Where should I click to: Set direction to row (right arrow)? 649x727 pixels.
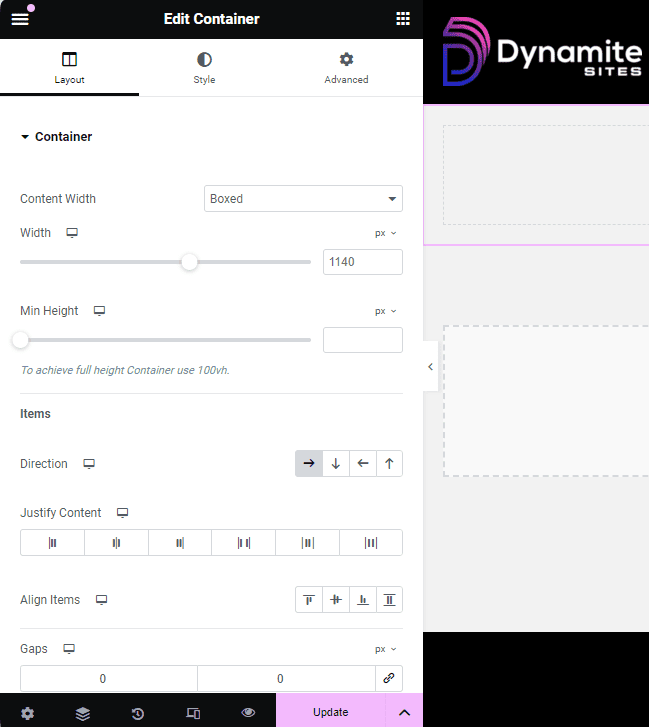309,464
